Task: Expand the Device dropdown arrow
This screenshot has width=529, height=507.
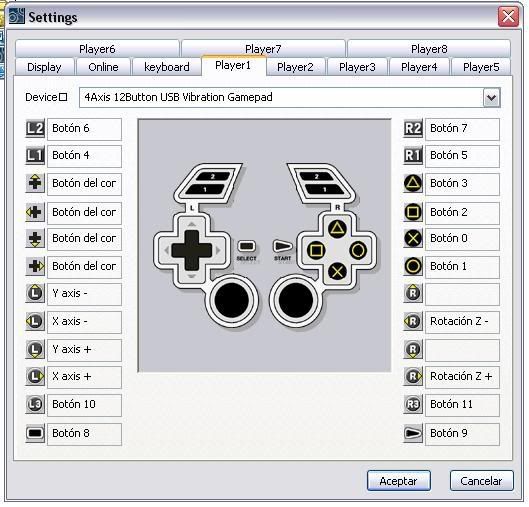Action: [492, 98]
